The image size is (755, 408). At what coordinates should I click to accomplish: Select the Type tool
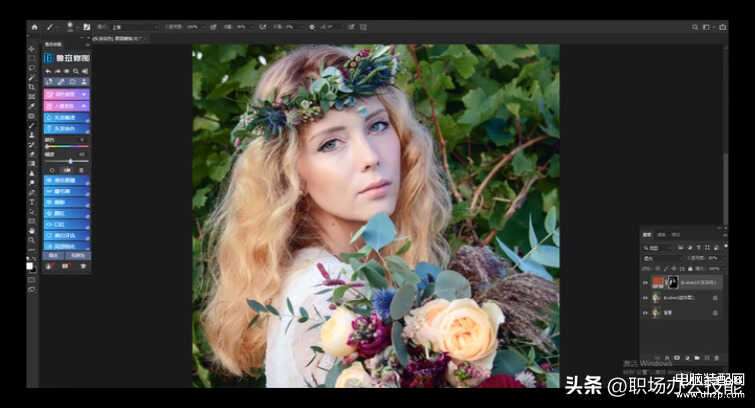tap(32, 202)
